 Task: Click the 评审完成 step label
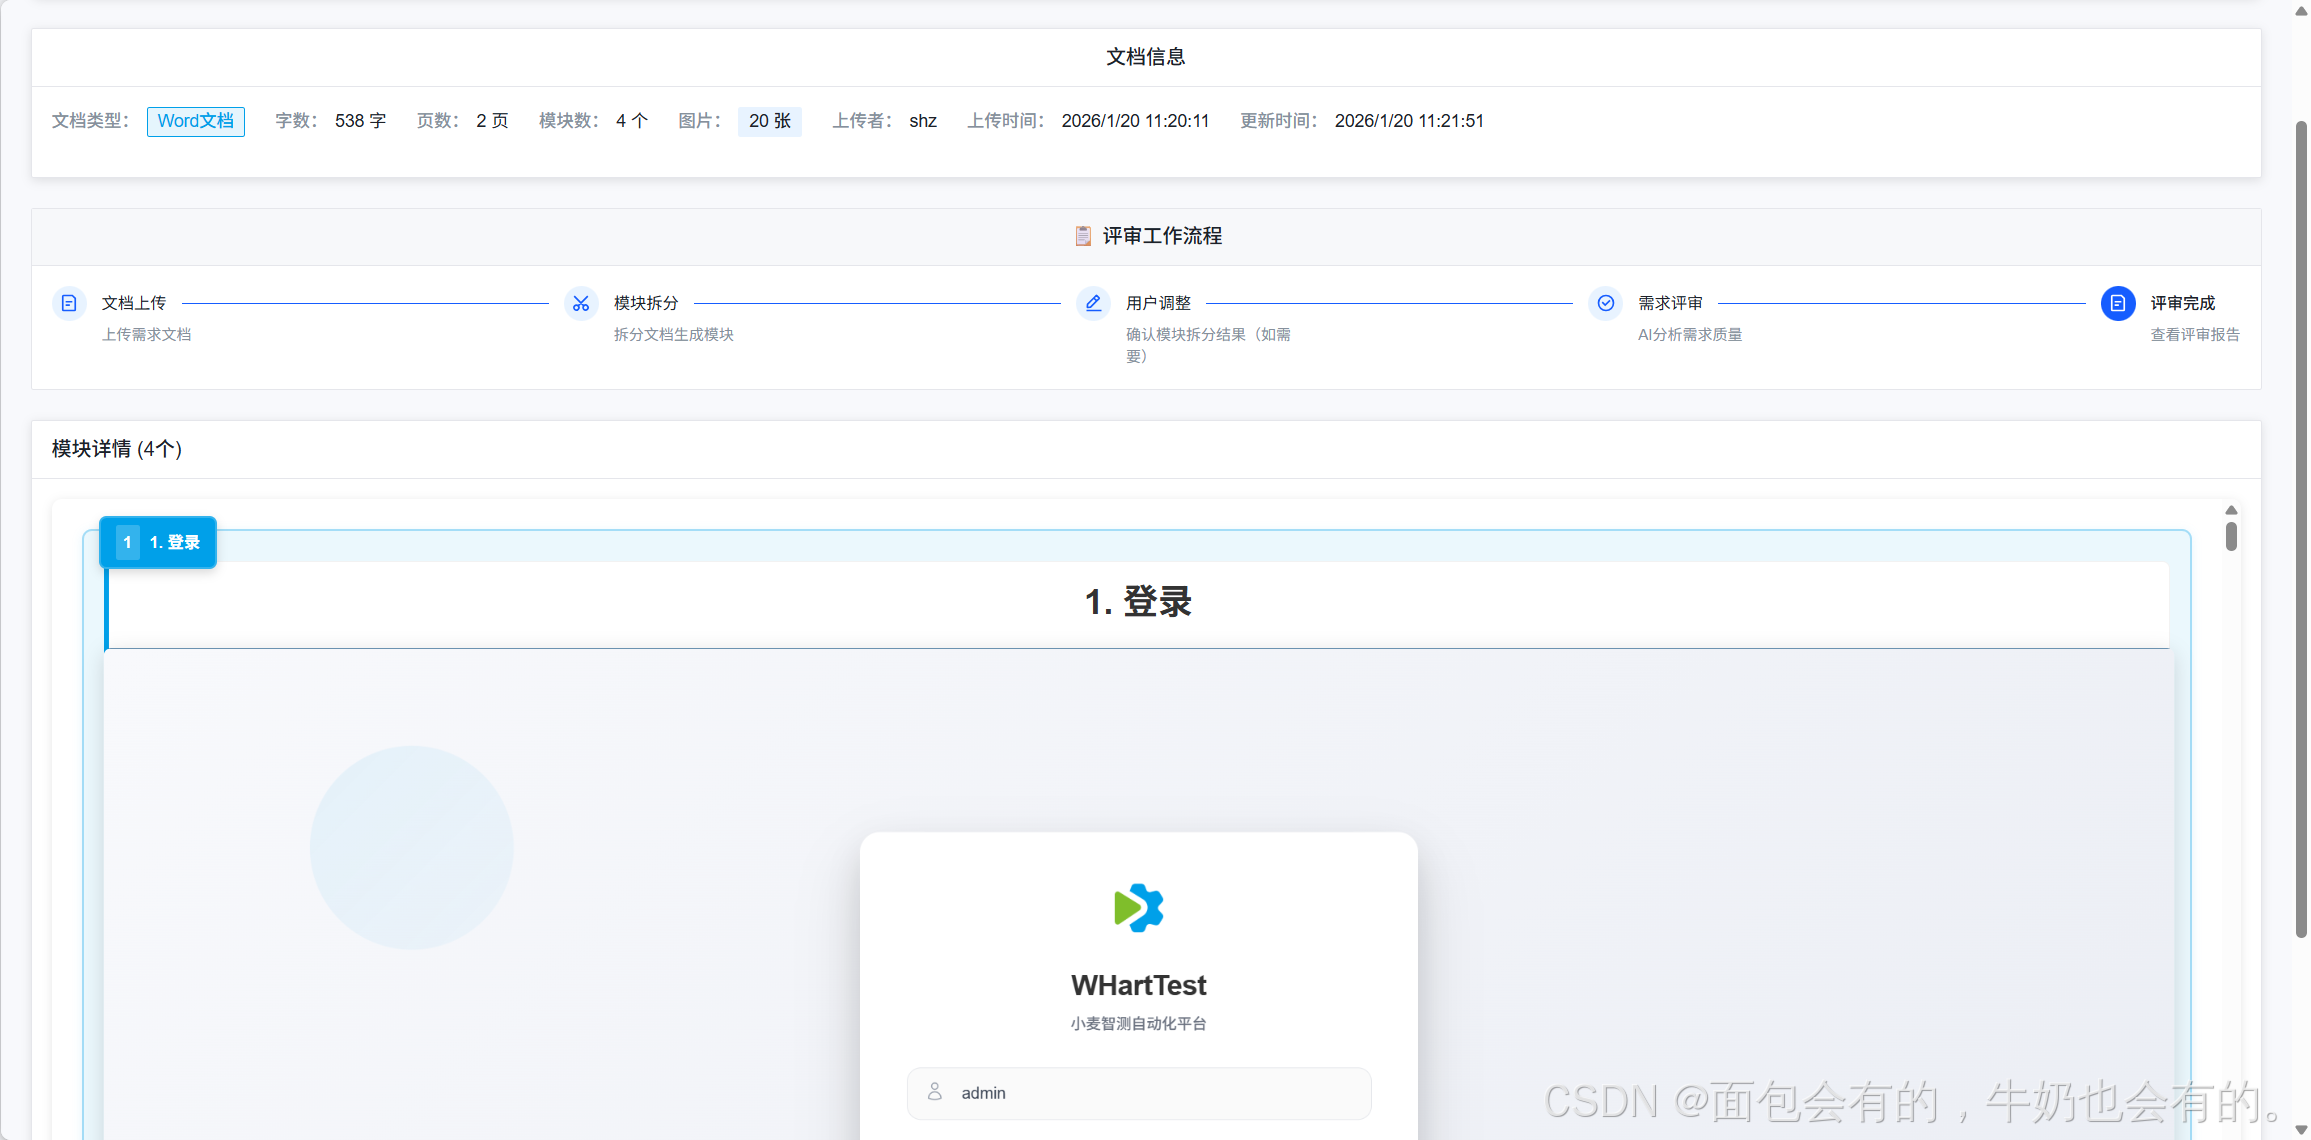tap(2182, 303)
